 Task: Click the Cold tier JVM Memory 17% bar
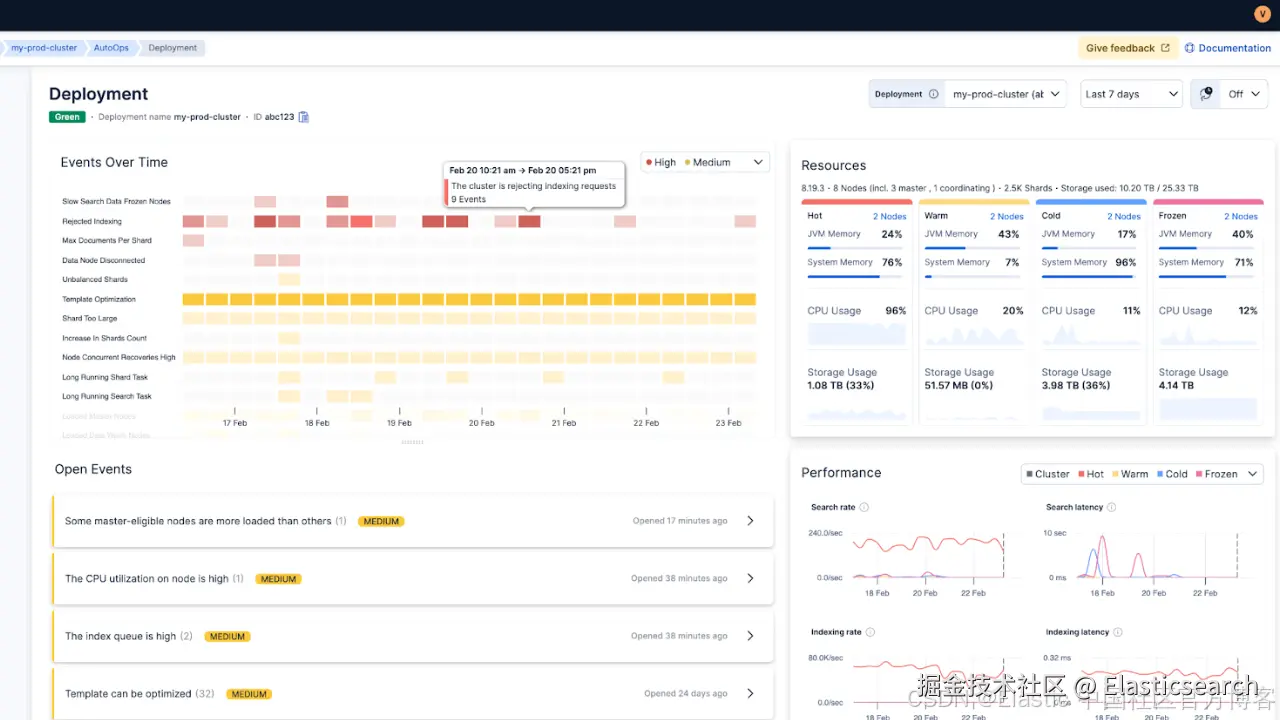(1089, 247)
